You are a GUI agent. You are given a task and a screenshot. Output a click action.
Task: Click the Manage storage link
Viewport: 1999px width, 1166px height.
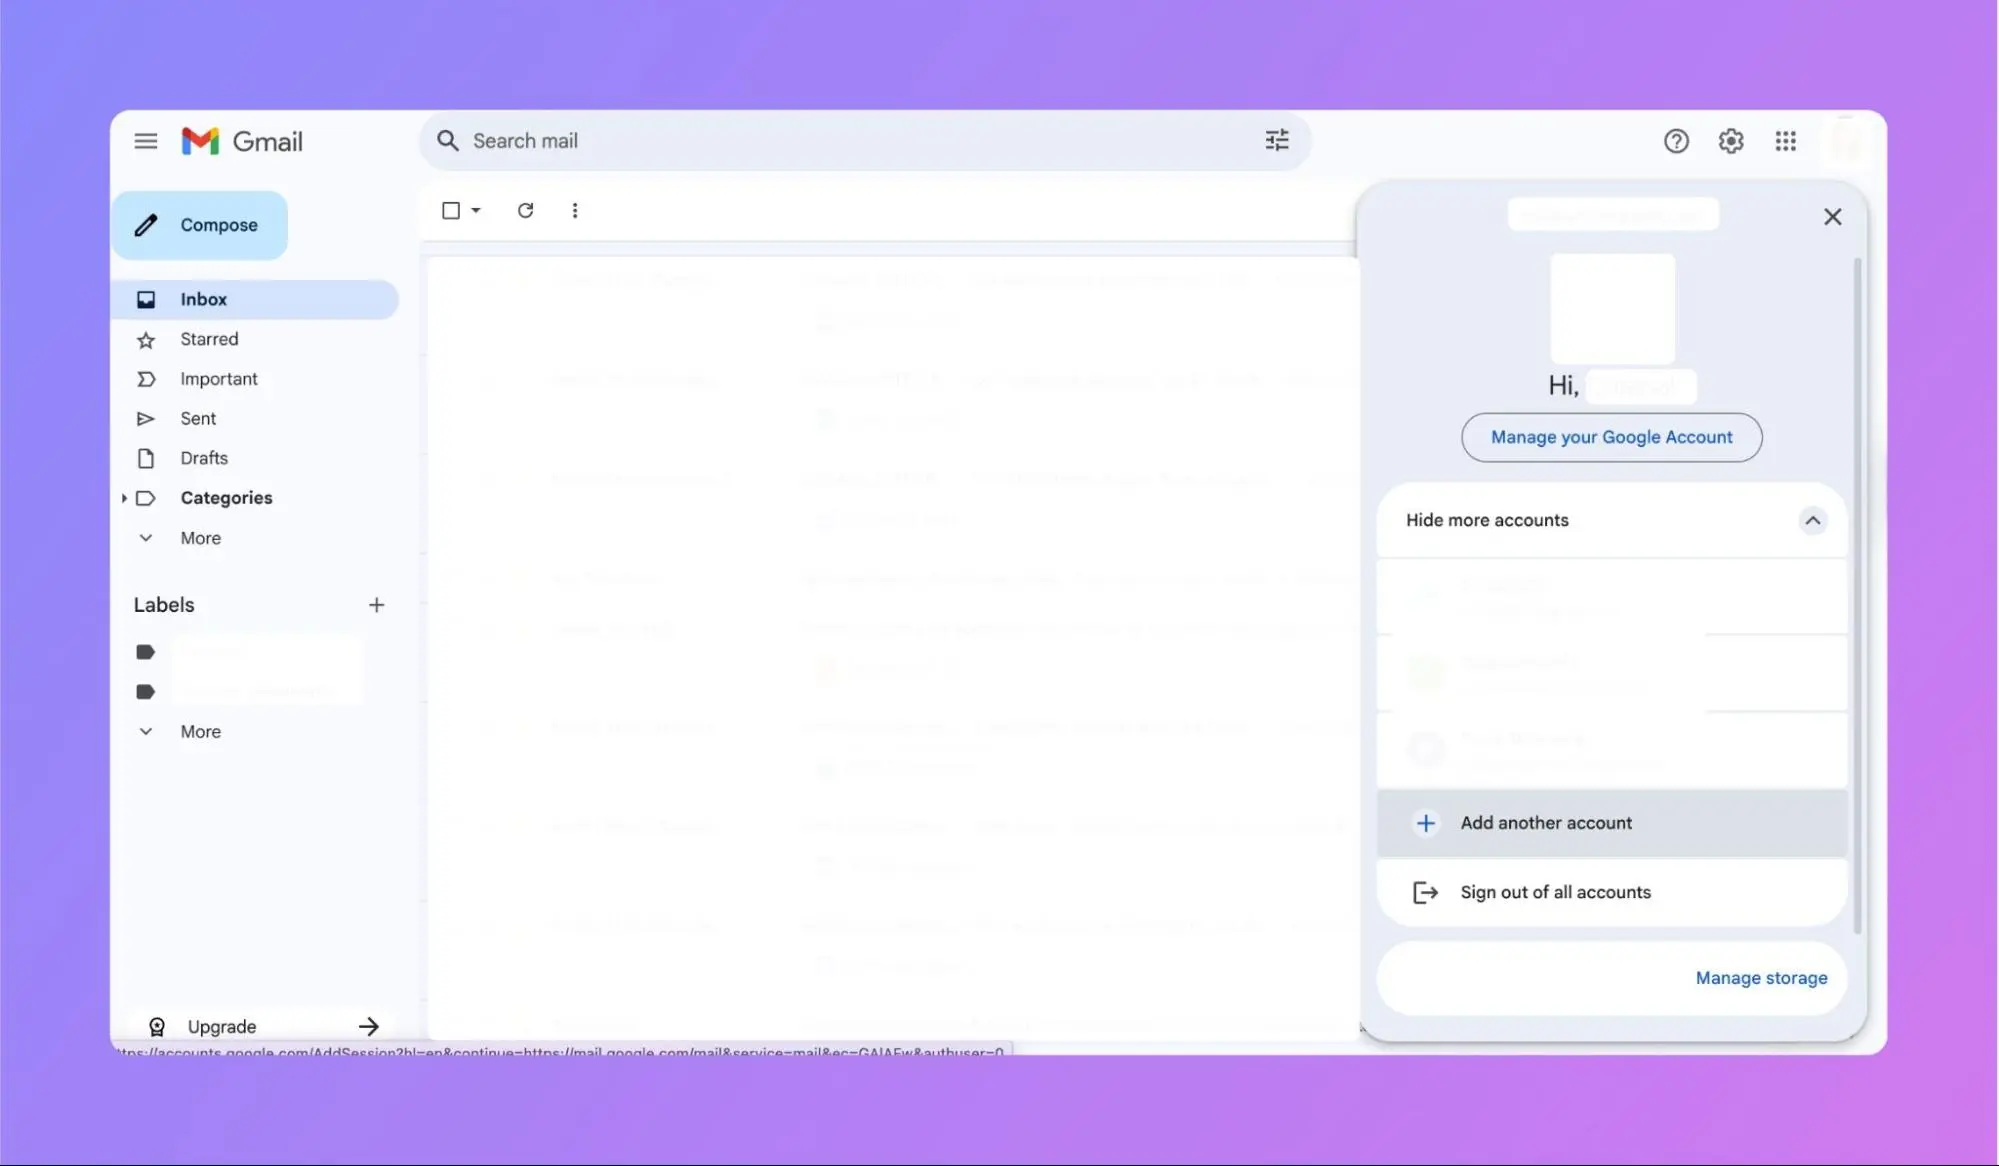point(1760,977)
